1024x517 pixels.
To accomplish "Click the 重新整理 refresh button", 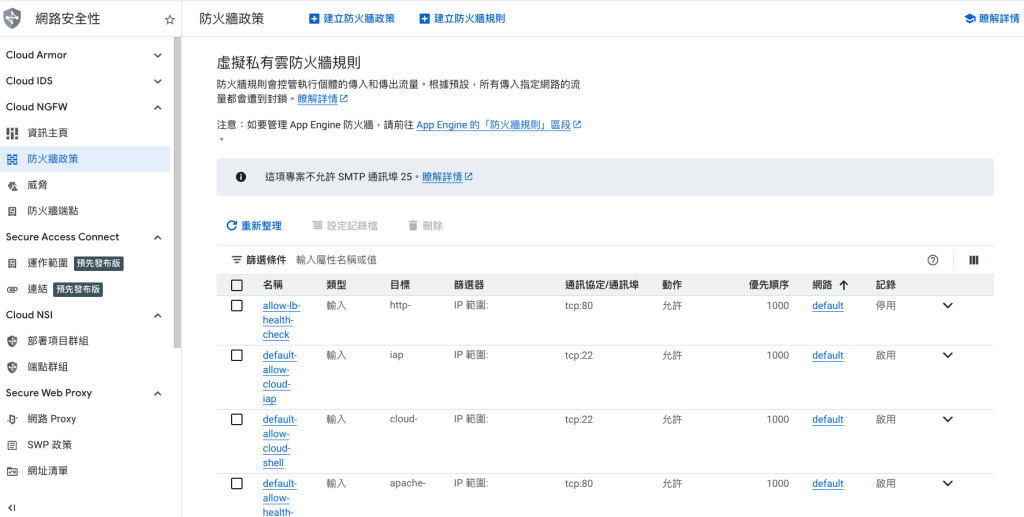I will pos(254,226).
